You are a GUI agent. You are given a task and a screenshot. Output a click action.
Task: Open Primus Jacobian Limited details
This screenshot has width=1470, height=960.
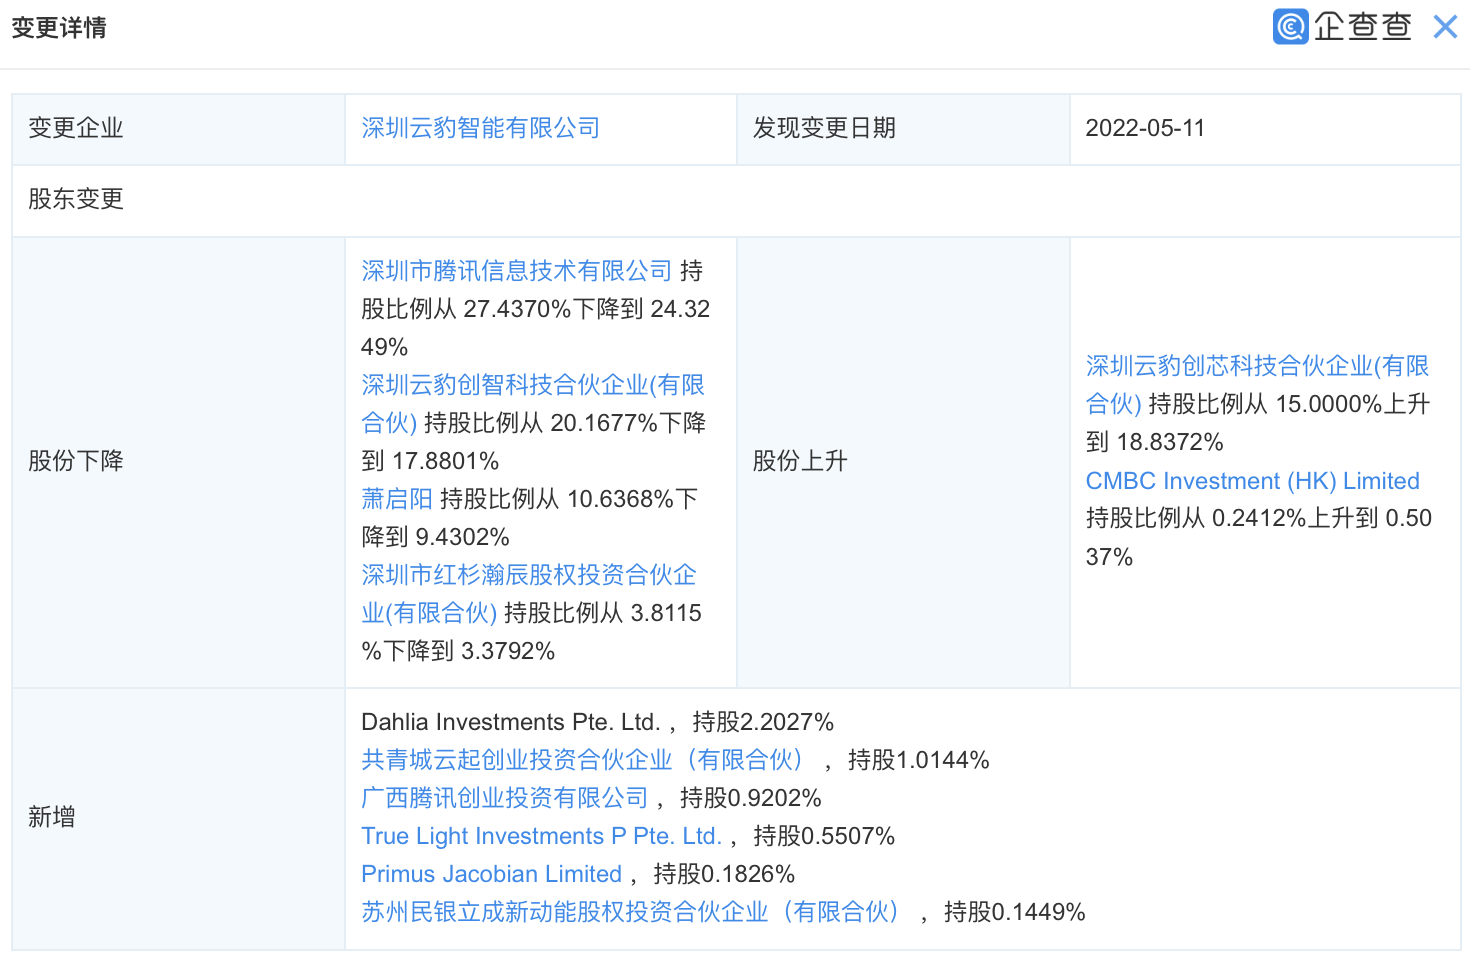pos(491,874)
